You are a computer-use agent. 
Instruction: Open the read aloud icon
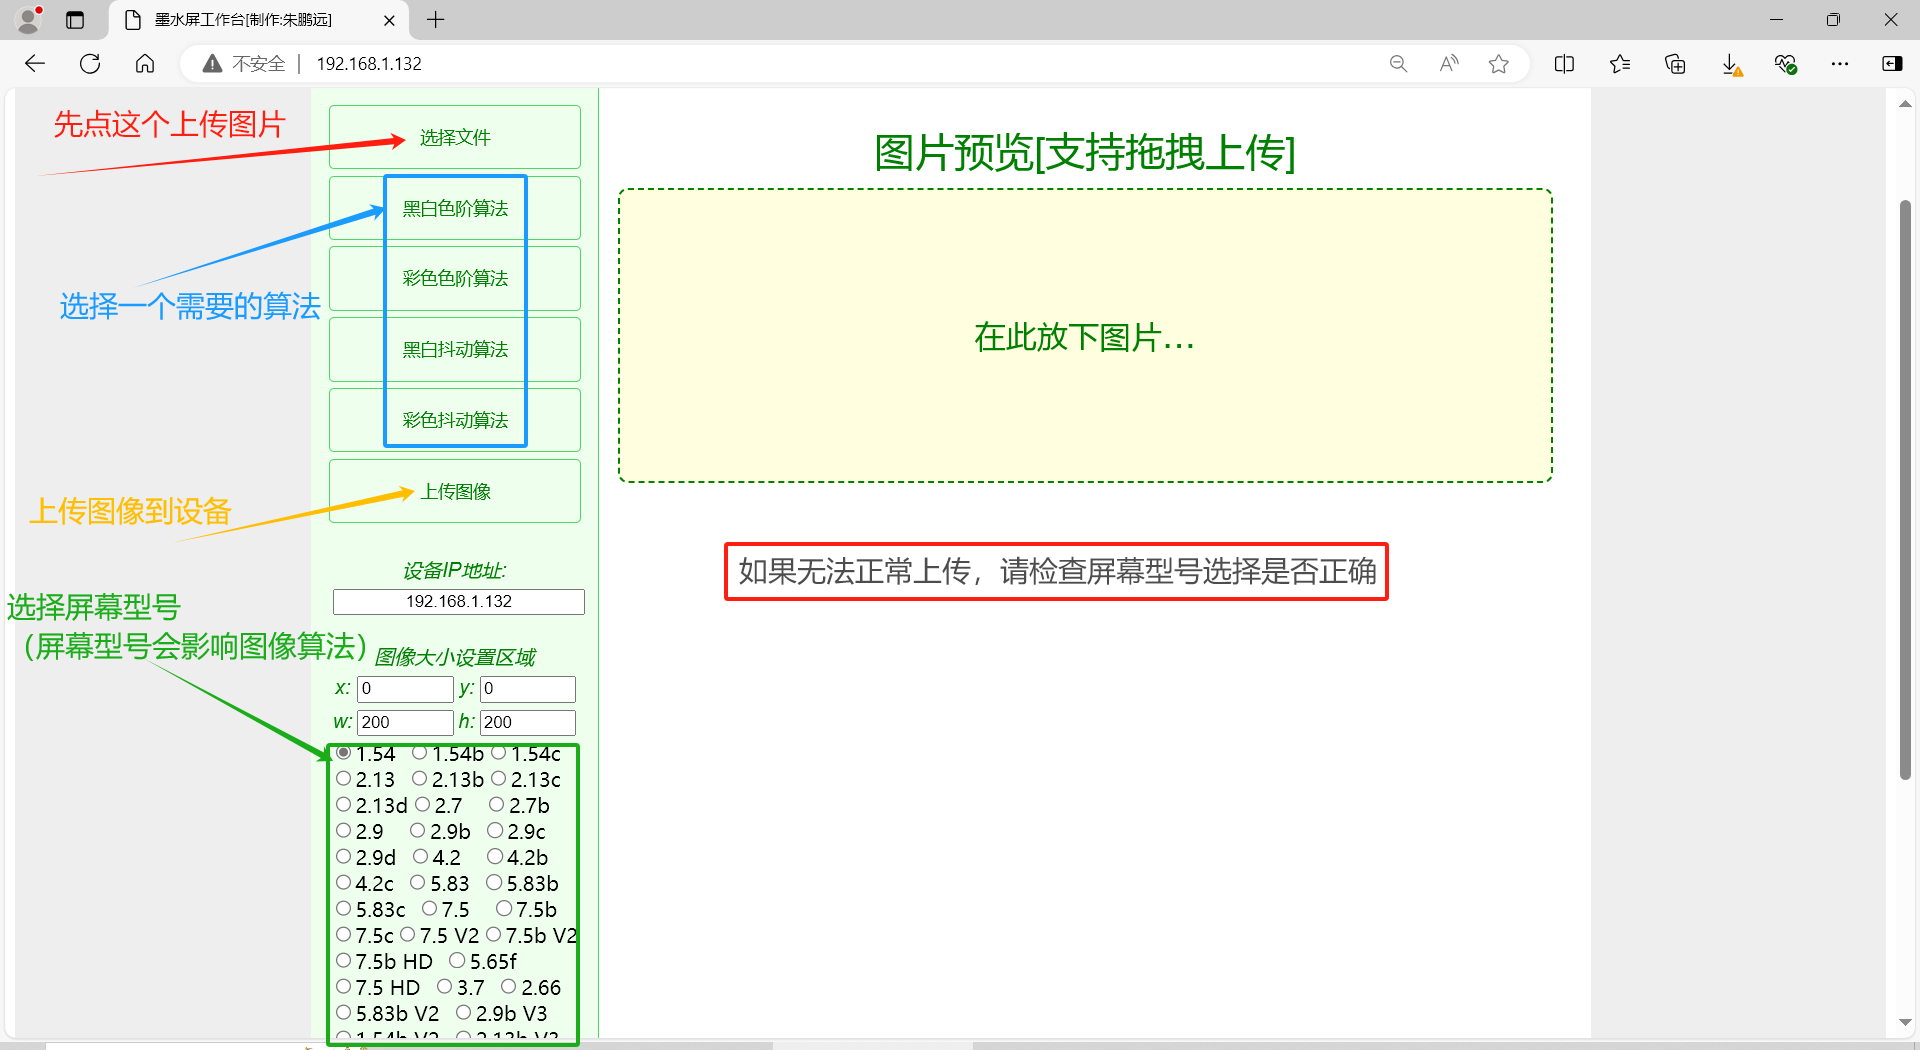[x=1448, y=64]
